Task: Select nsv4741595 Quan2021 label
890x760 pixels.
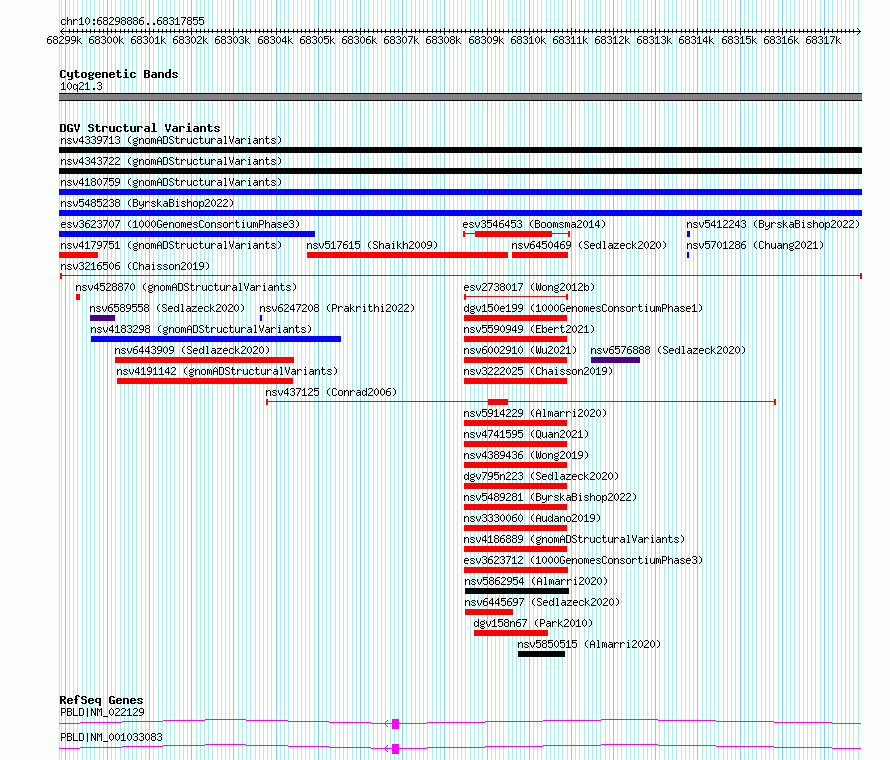Action: point(526,434)
